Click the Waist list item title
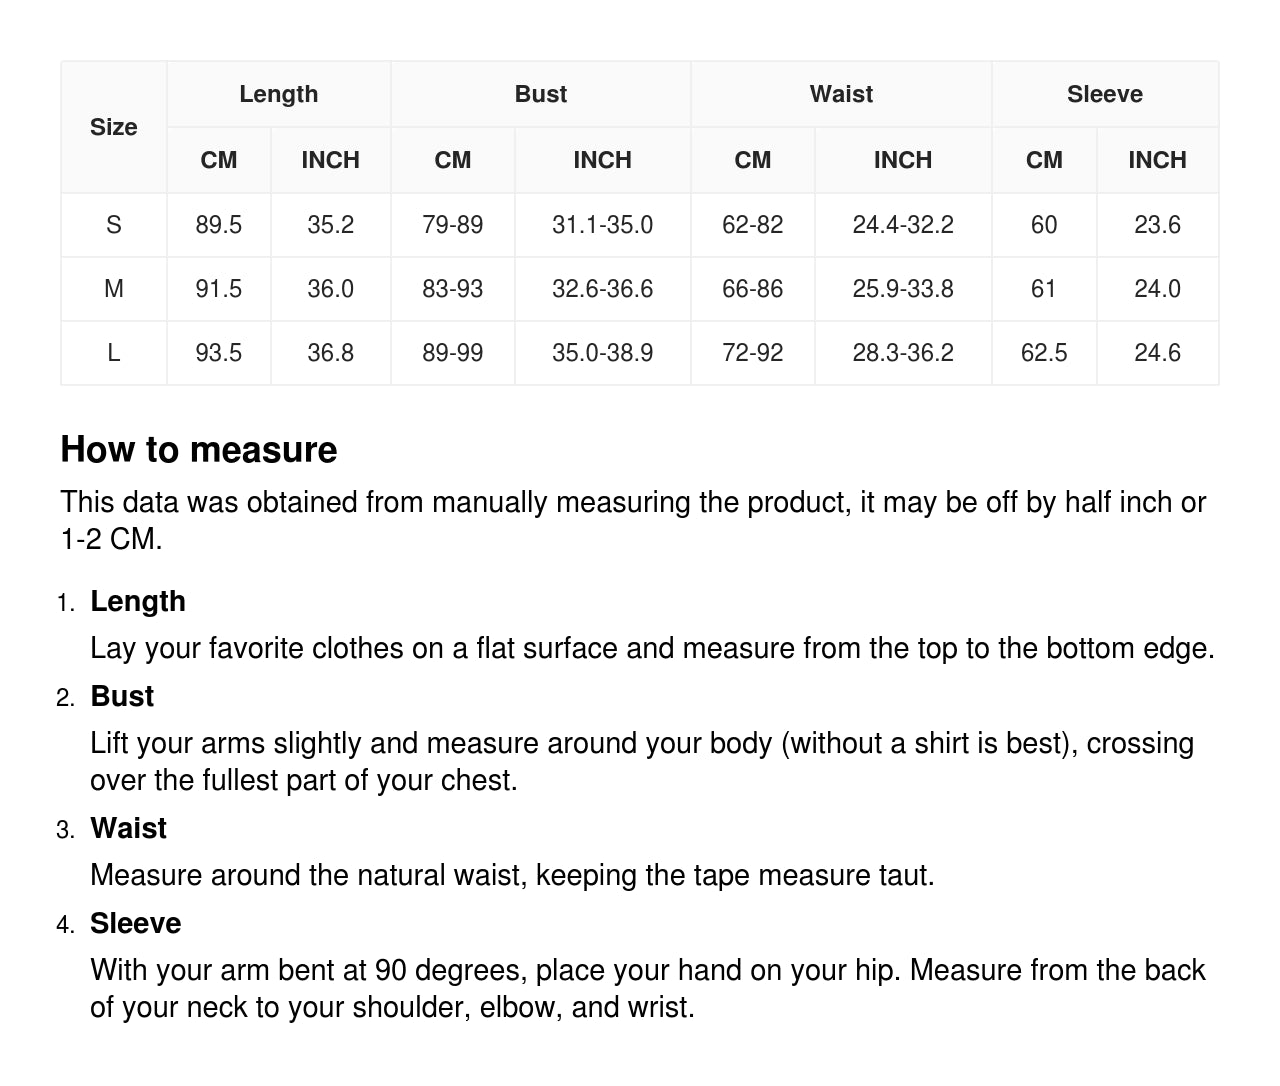 coord(128,828)
